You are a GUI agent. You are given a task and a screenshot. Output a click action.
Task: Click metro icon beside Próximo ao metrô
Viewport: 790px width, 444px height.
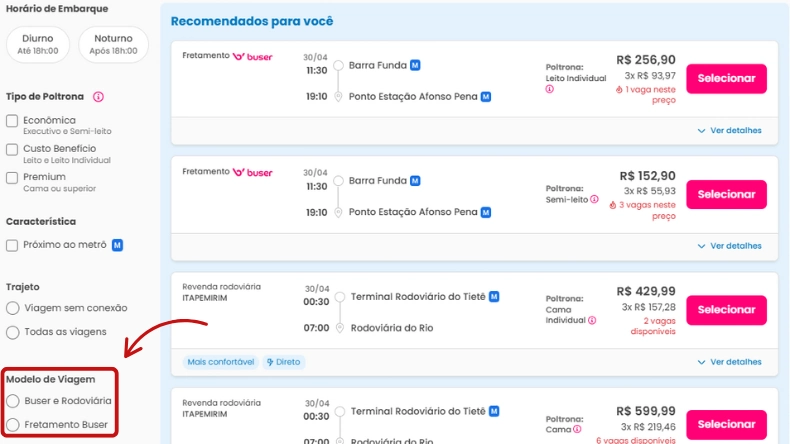(117, 245)
